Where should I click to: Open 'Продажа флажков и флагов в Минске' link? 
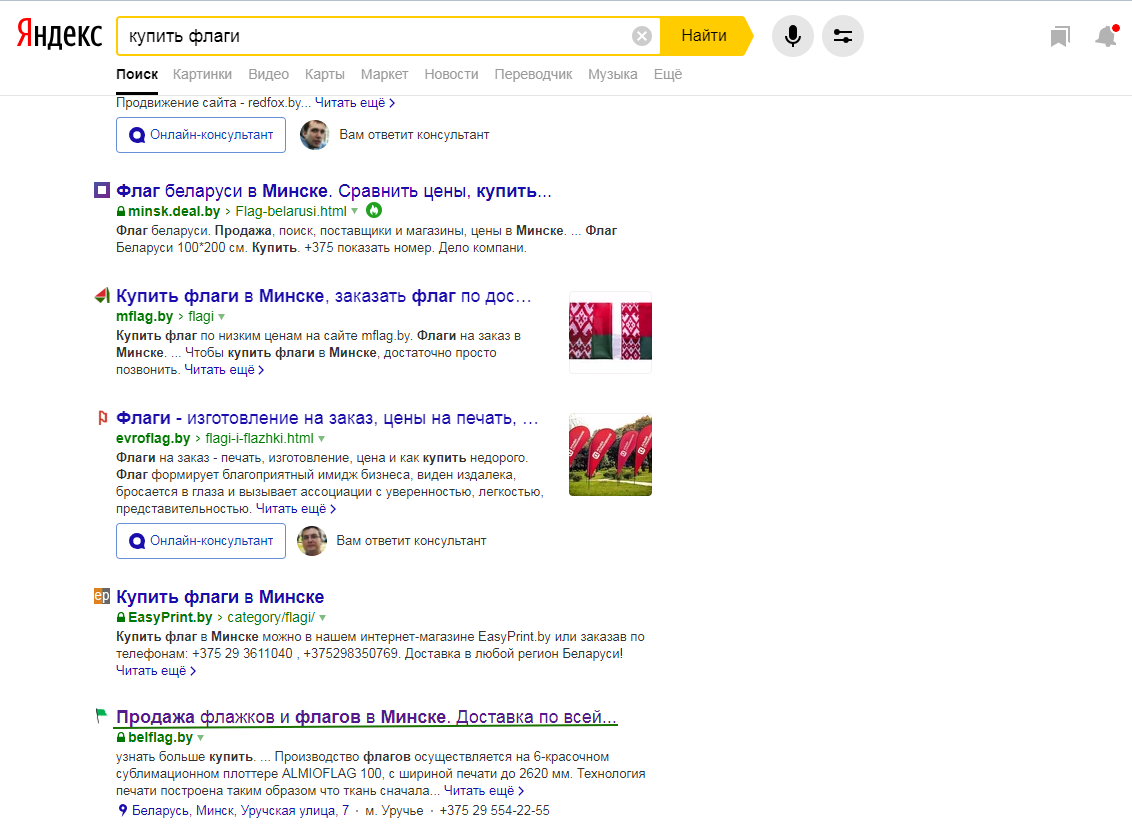[x=366, y=717]
